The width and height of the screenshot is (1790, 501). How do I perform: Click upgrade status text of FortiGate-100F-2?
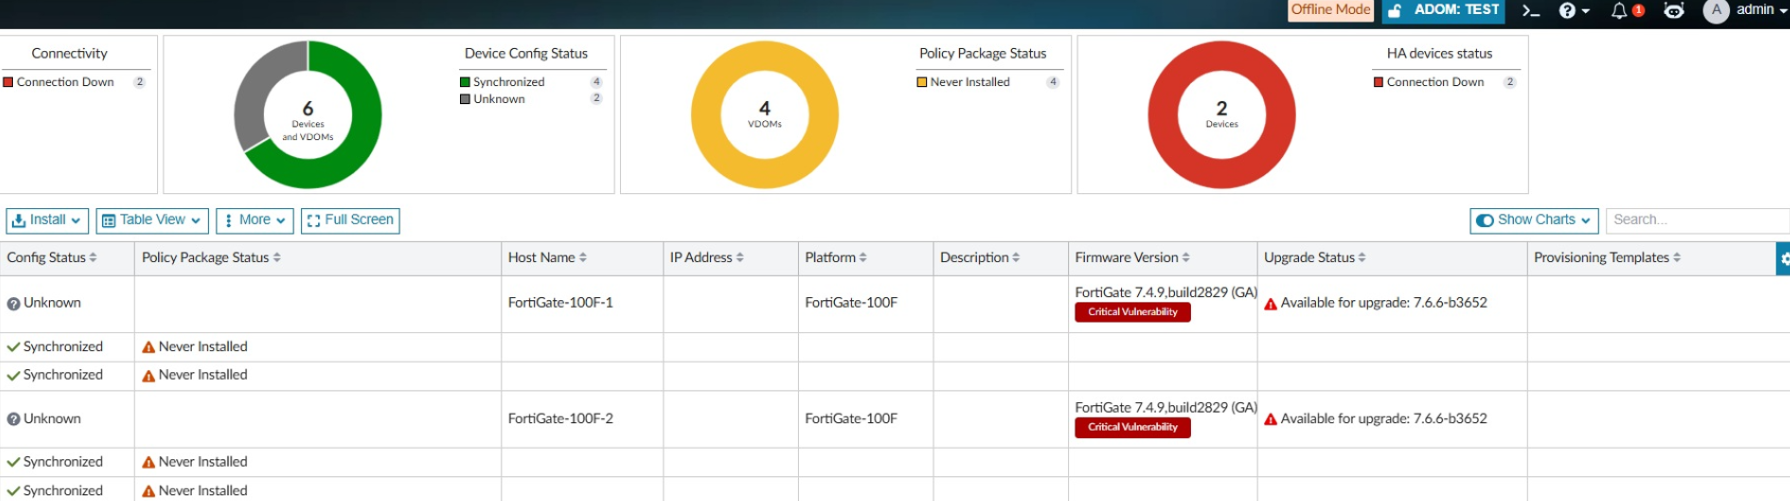coord(1384,419)
